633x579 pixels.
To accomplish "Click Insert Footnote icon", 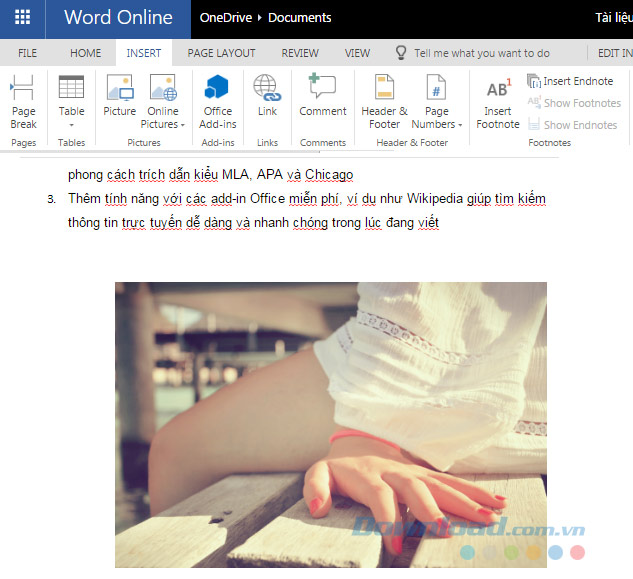I will [x=497, y=102].
